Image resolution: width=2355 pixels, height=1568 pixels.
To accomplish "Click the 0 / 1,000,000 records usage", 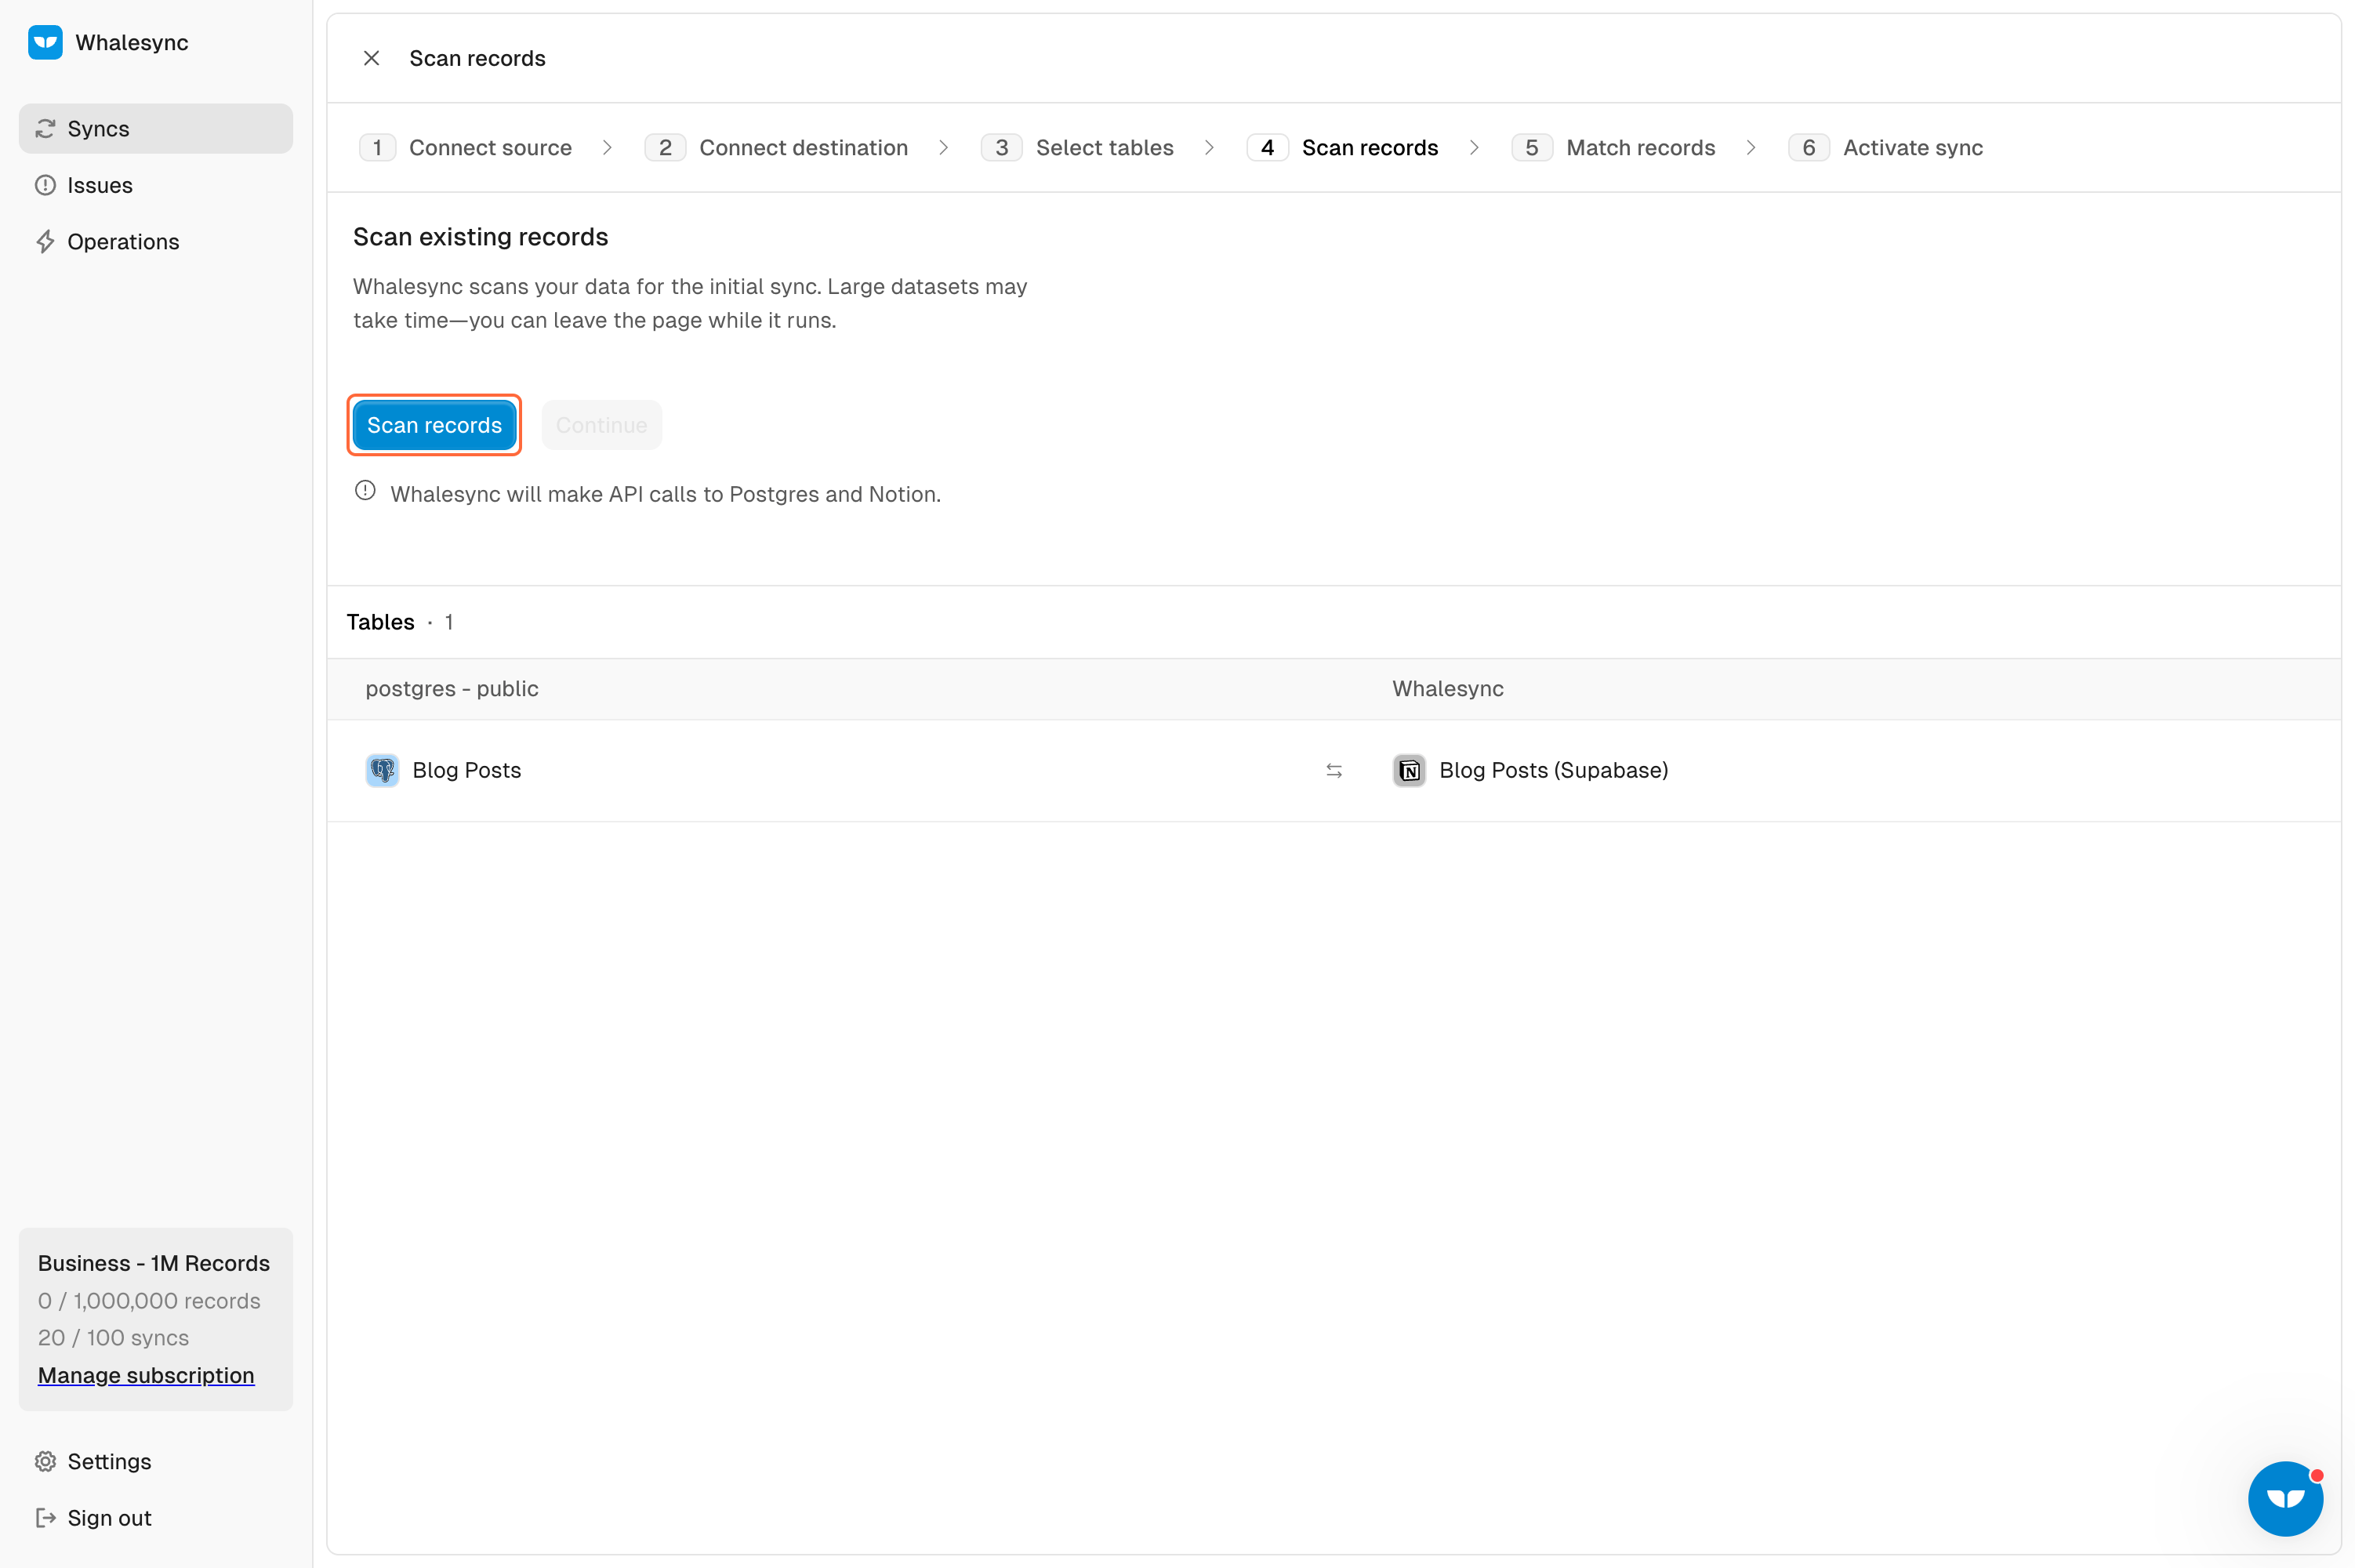I will tap(149, 1300).
